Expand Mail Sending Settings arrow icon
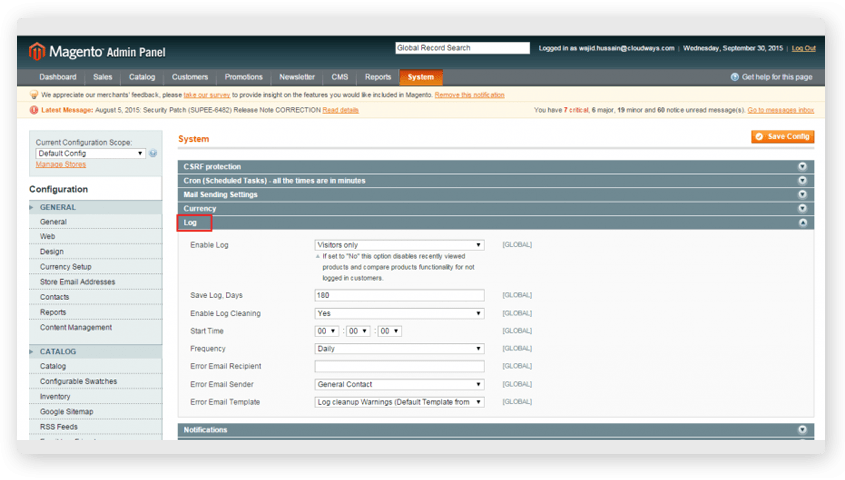This screenshot has width=845, height=480. (x=802, y=194)
